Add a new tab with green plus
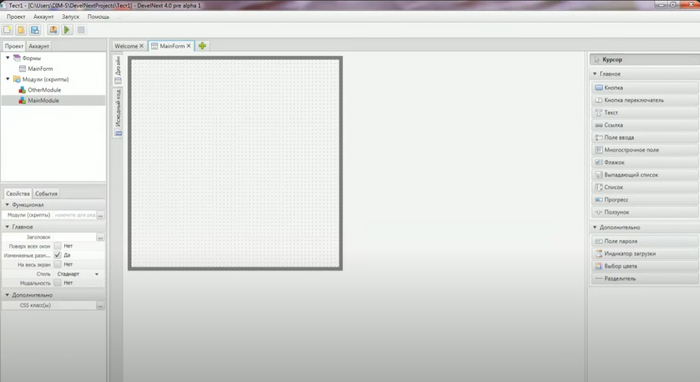700x382 pixels. (202, 46)
